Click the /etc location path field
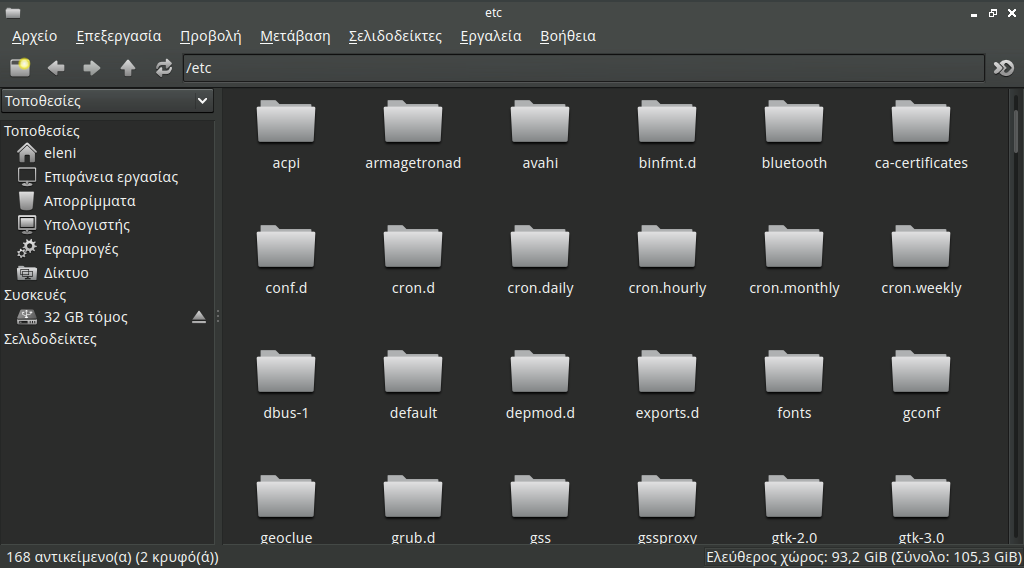This screenshot has width=1024, height=568. (x=583, y=68)
